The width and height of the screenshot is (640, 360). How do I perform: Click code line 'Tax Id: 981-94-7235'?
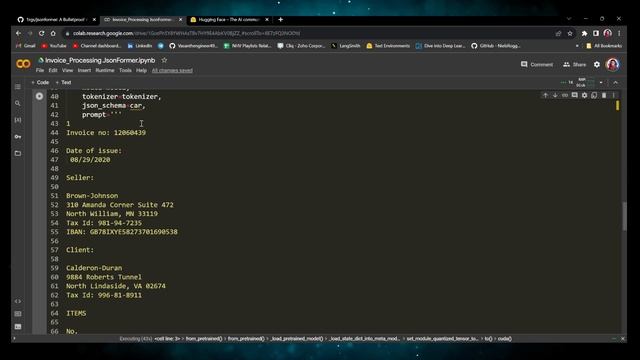(x=104, y=223)
